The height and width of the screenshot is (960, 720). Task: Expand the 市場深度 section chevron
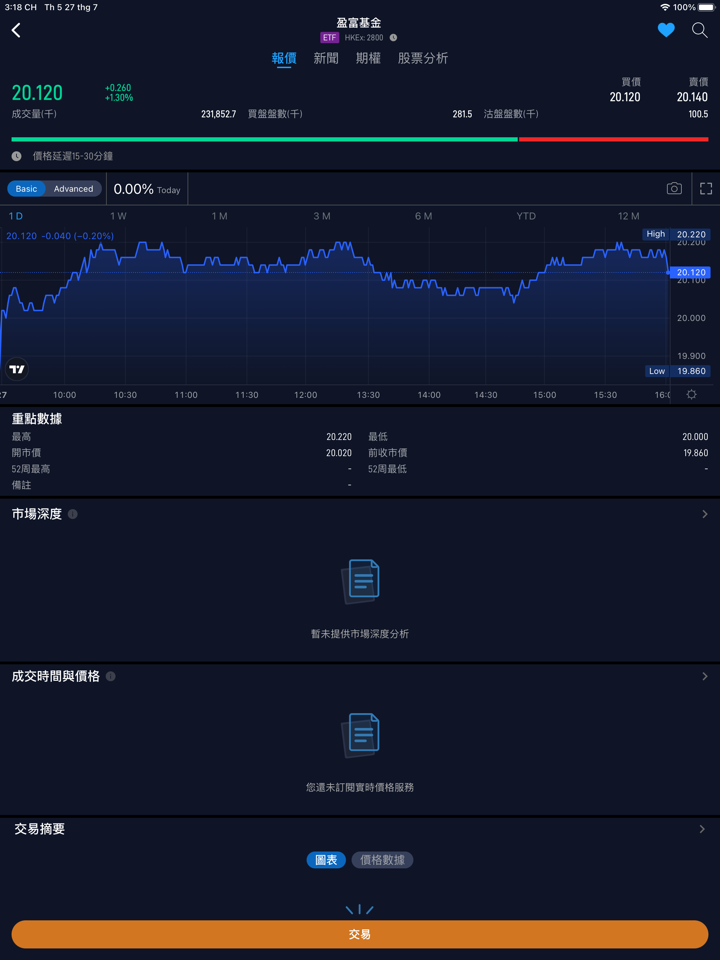click(704, 514)
